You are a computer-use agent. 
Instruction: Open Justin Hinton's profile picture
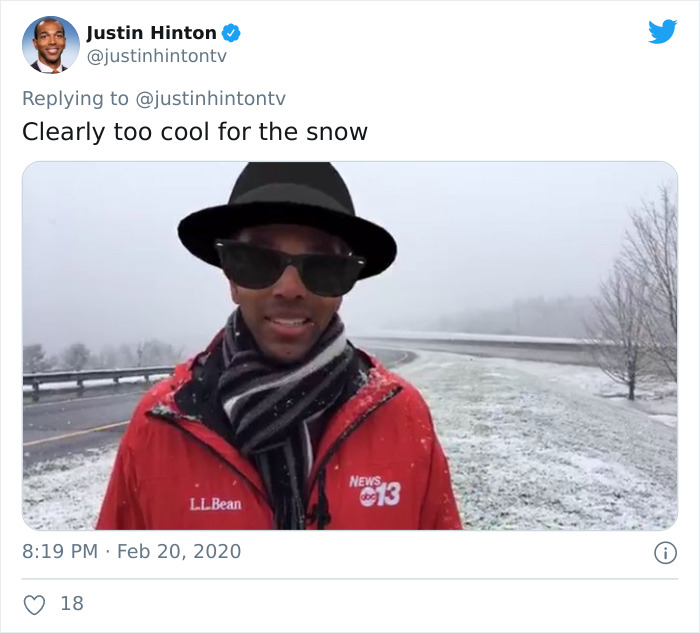tap(51, 45)
